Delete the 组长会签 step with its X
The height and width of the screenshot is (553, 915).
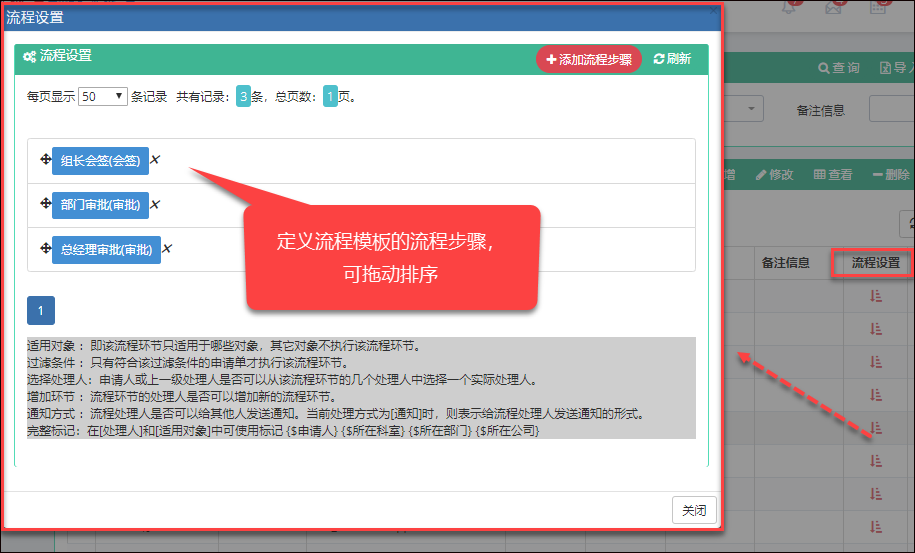(x=155, y=159)
